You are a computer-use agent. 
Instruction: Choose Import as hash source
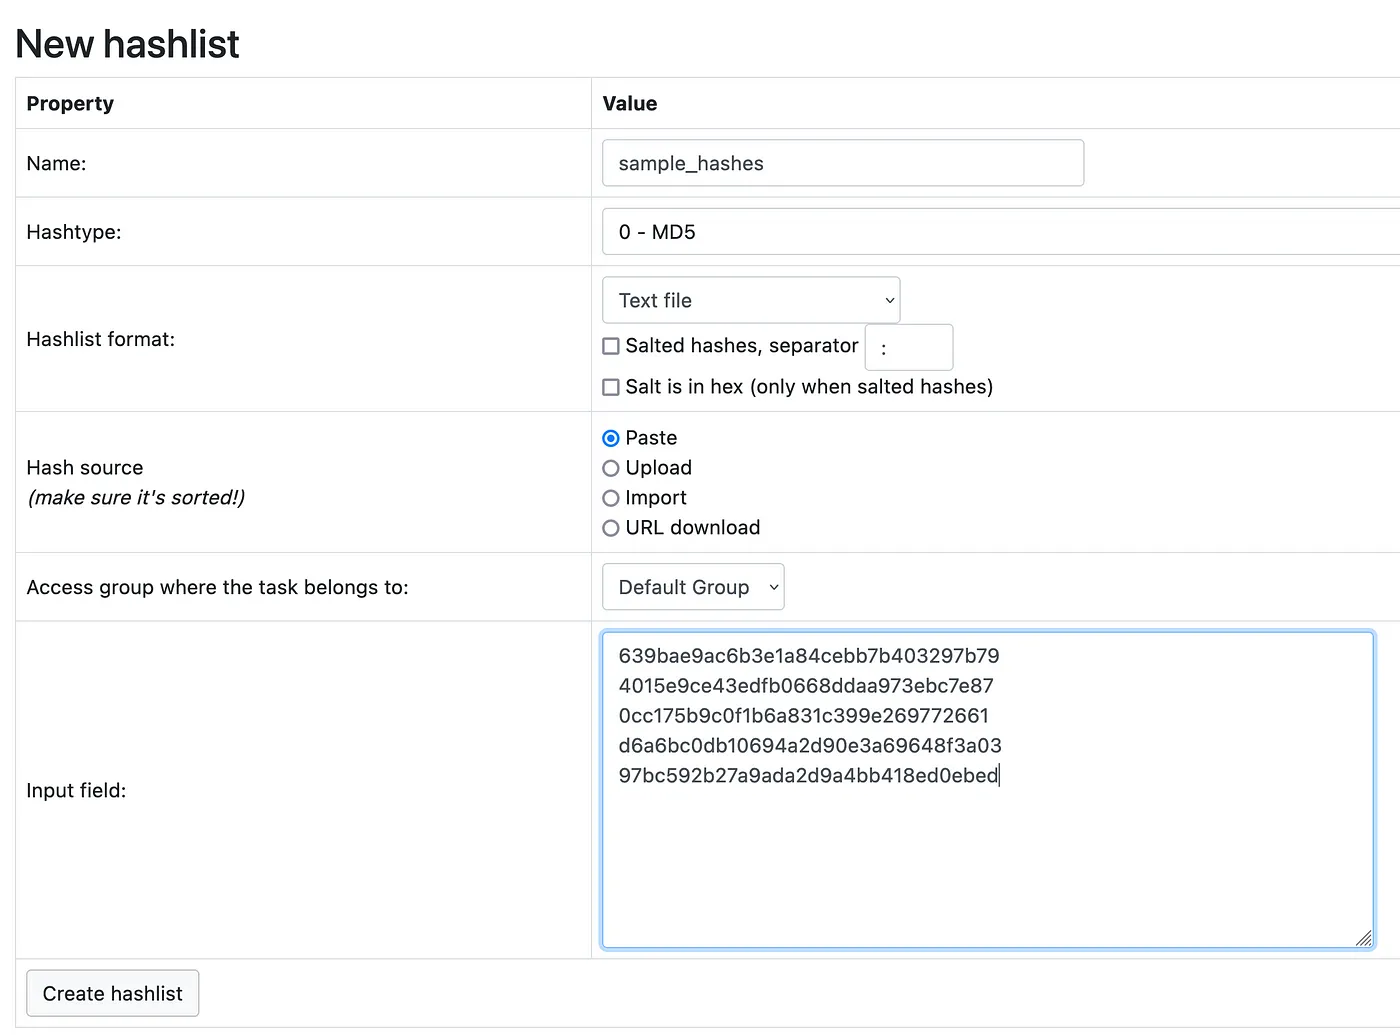click(611, 498)
